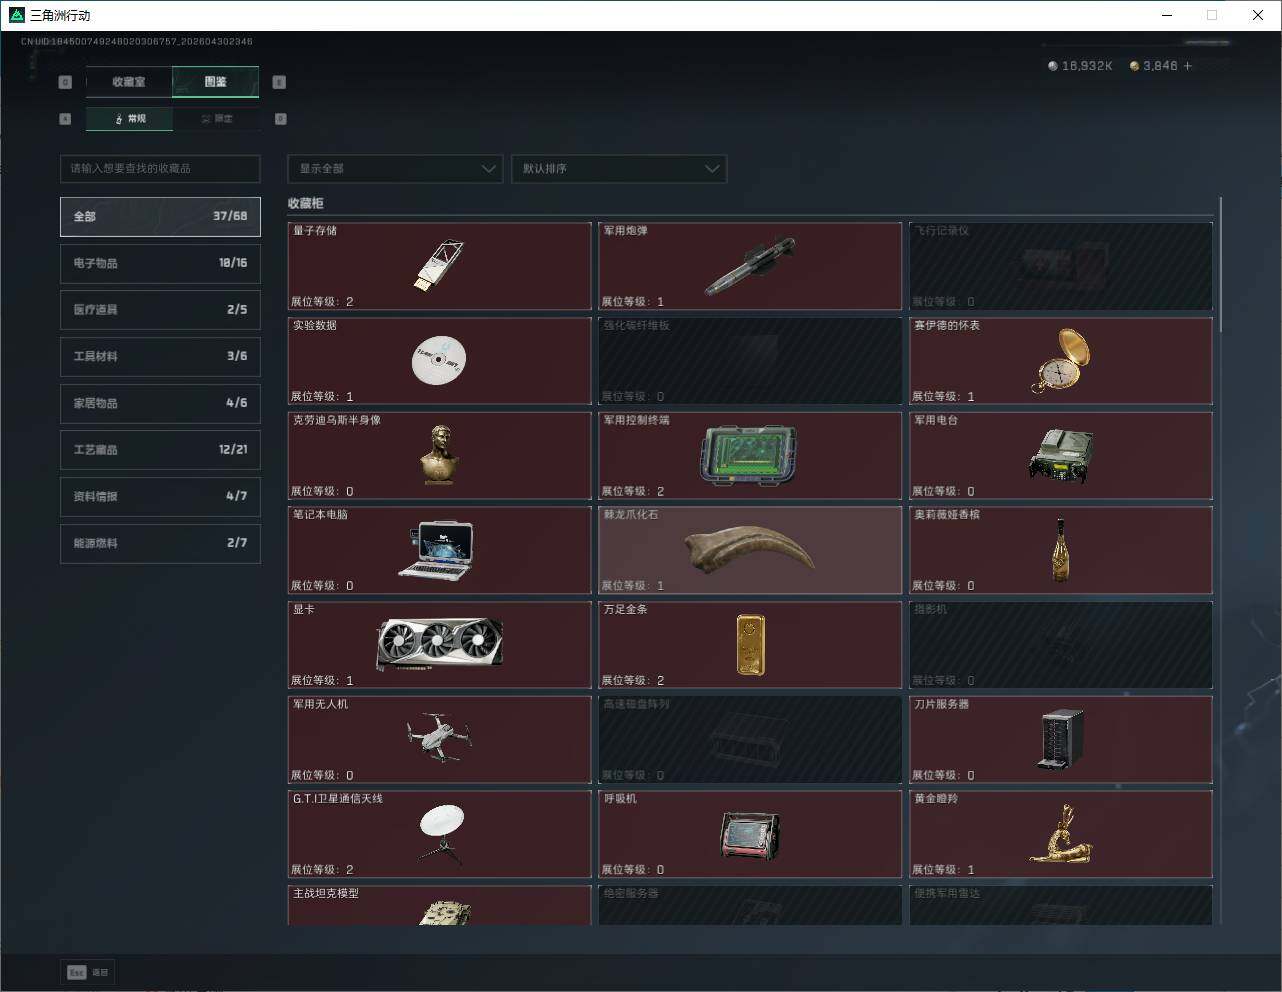Pick the 军用电台 military radio

coord(1060,456)
